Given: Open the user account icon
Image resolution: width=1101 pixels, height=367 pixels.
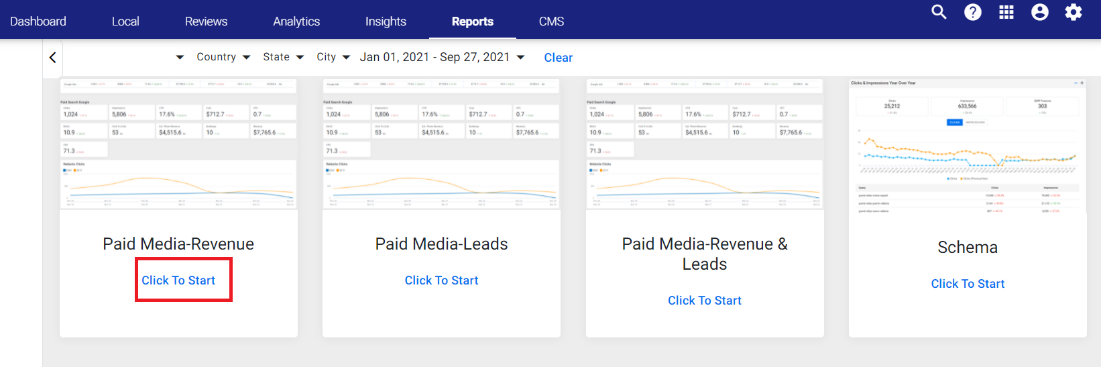Looking at the screenshot, I should (x=1040, y=13).
